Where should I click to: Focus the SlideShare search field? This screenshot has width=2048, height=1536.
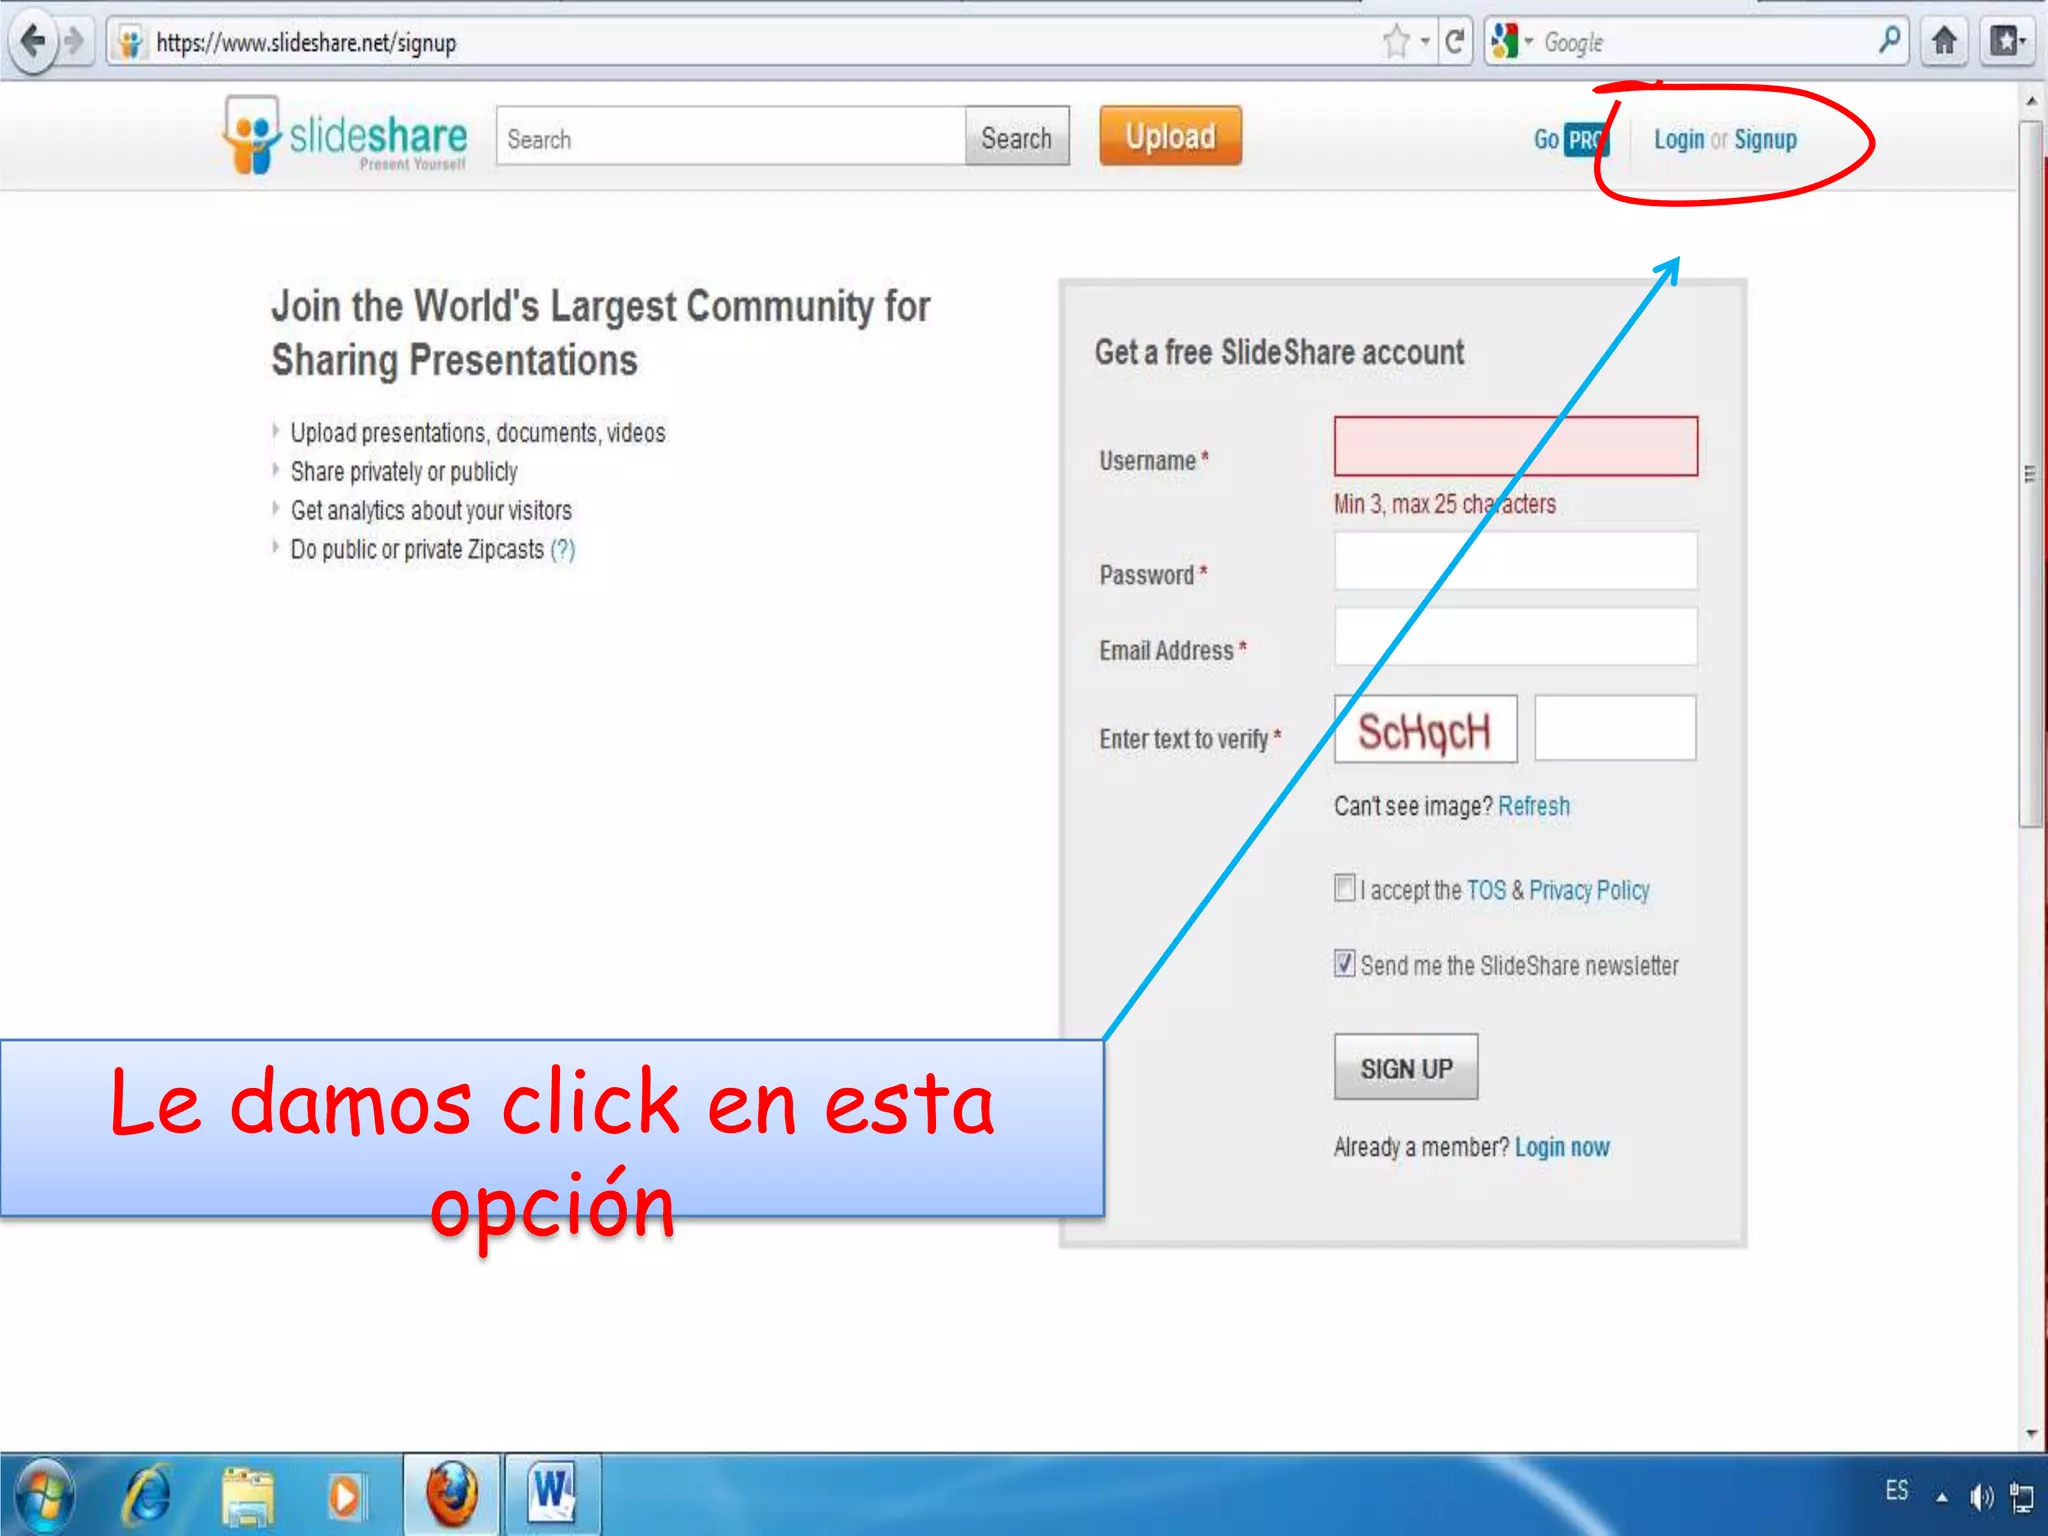point(731,137)
